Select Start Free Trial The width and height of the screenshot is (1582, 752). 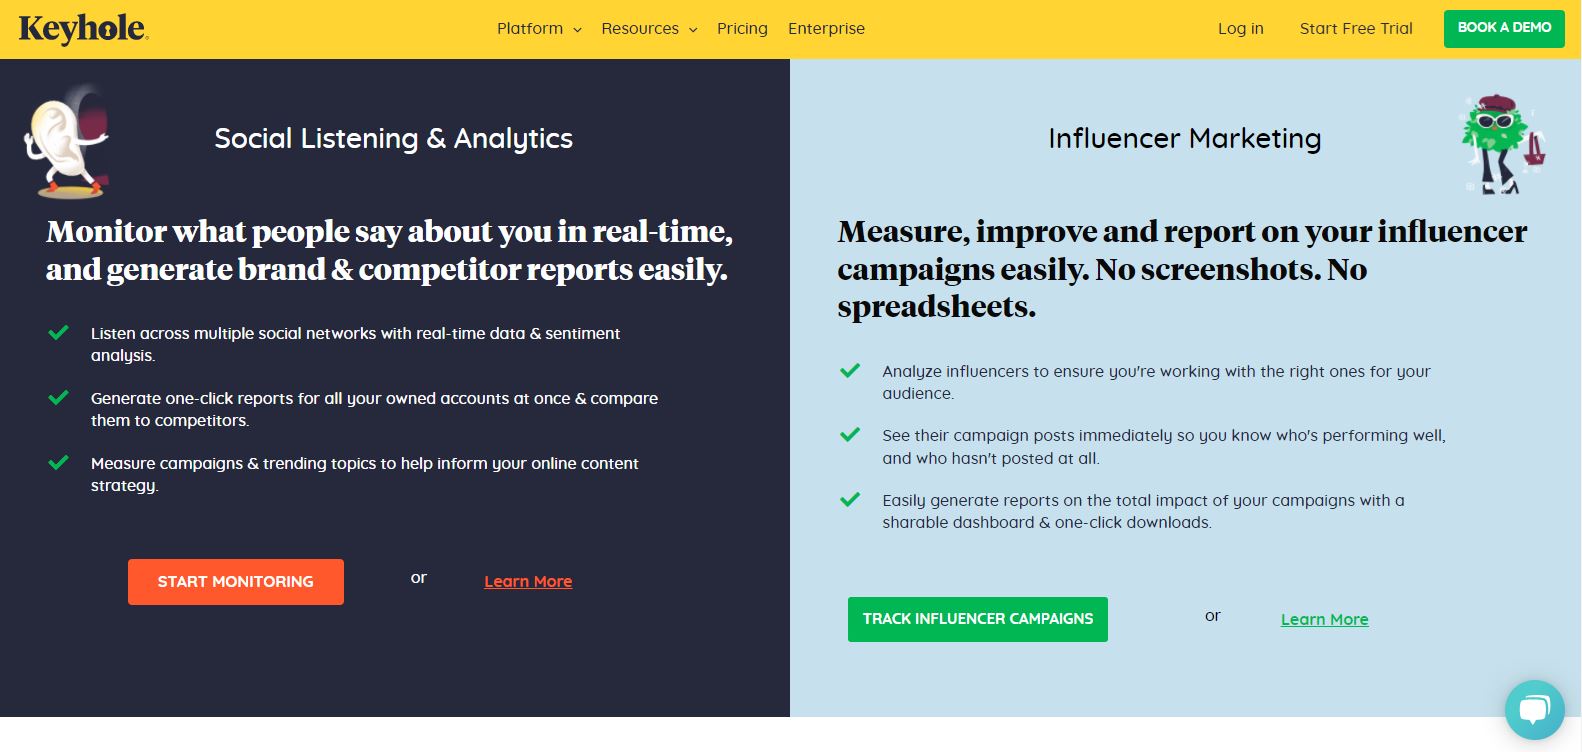1356,29
